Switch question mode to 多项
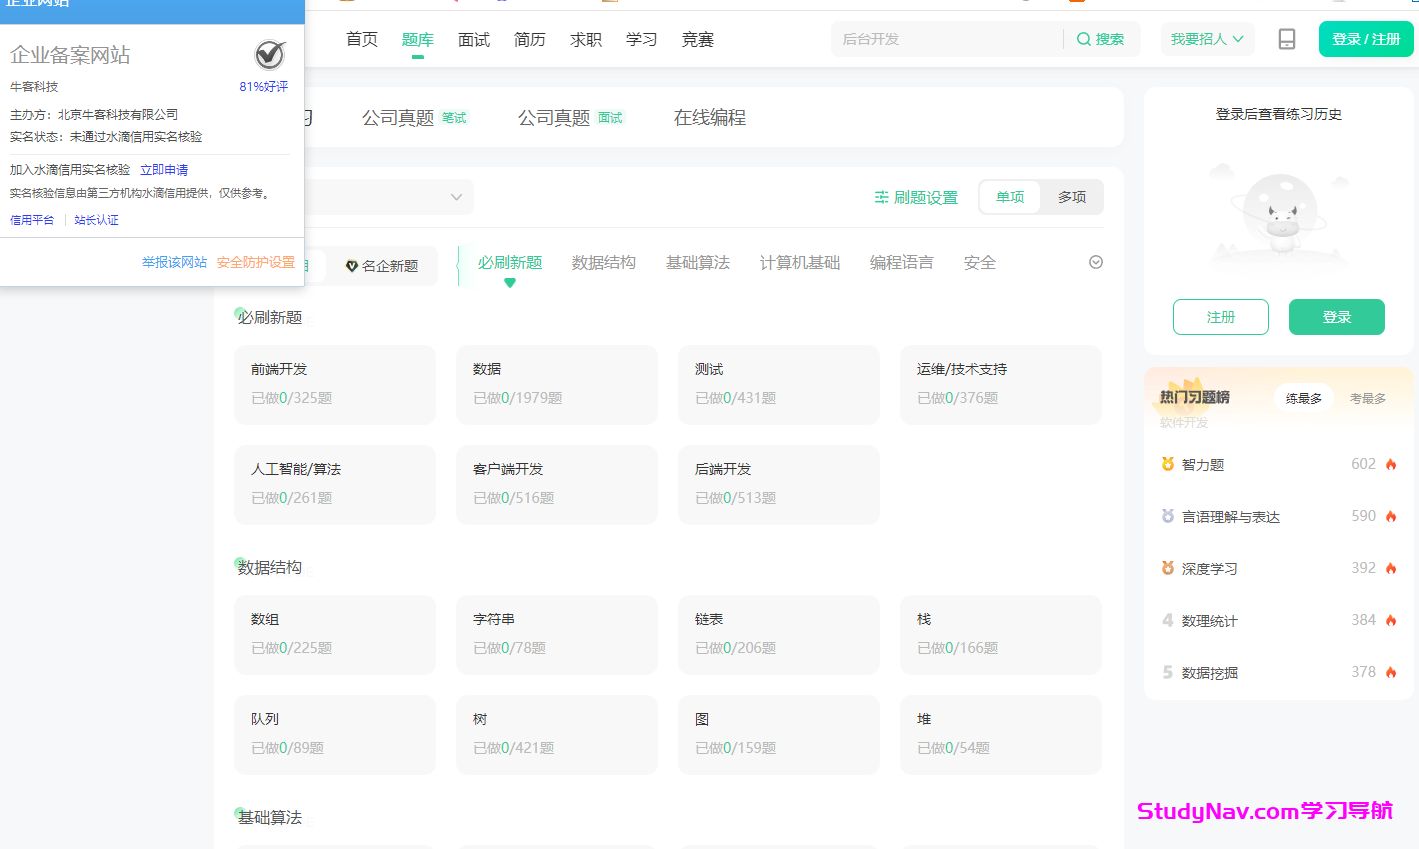The height and width of the screenshot is (849, 1419). coord(1071,197)
